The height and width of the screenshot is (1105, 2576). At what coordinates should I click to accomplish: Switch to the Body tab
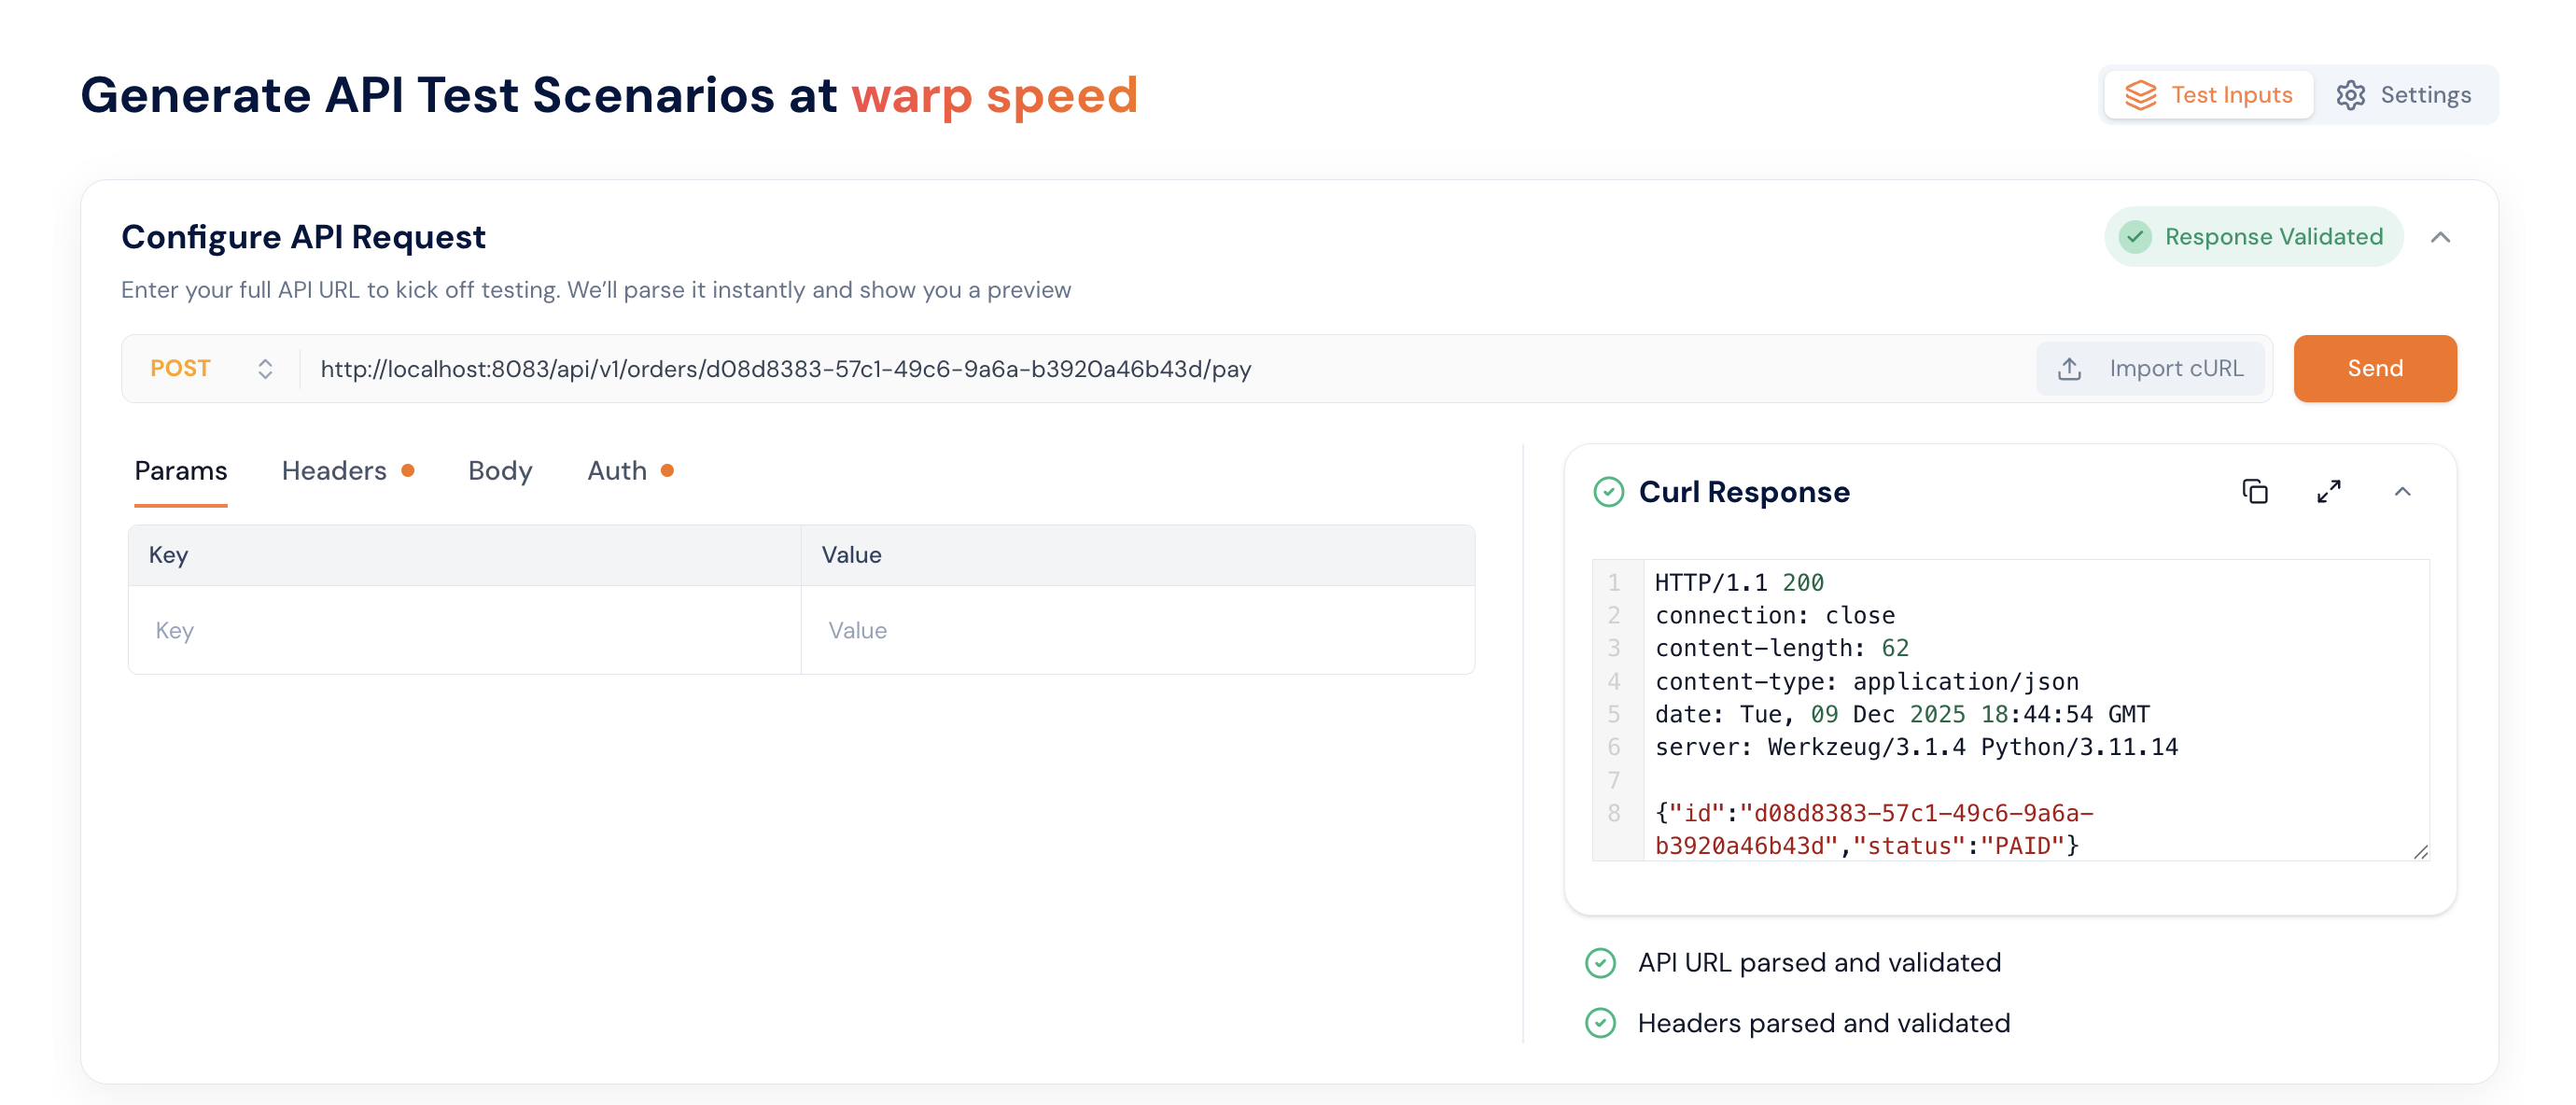pos(499,470)
